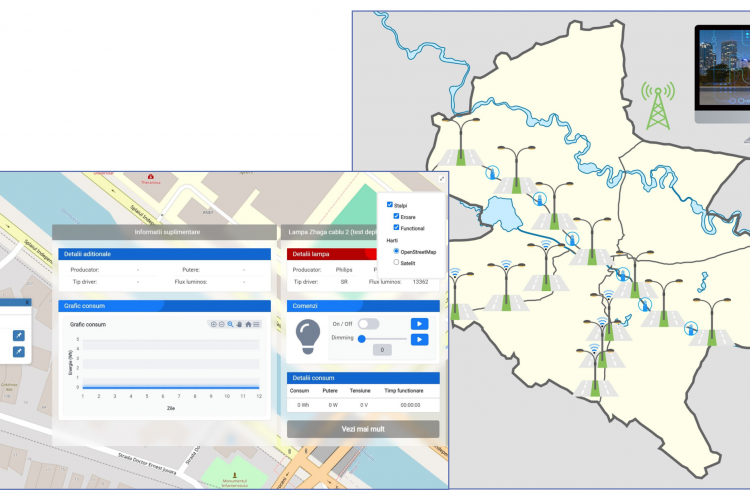750x500 pixels.
Task: Click the Vezi mai mult button
Action: coord(363,429)
